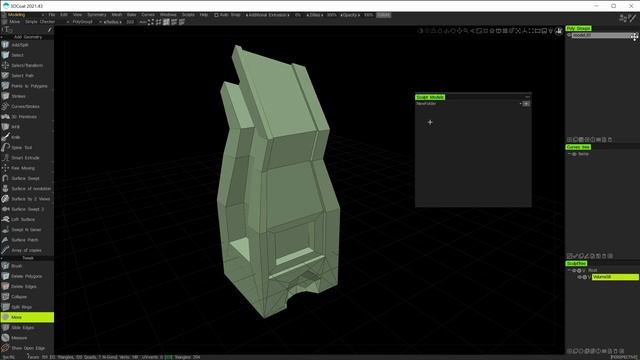640x360 pixels.
Task: Add new model with plus in Sculpt Models
Action: pyautogui.click(x=430, y=122)
